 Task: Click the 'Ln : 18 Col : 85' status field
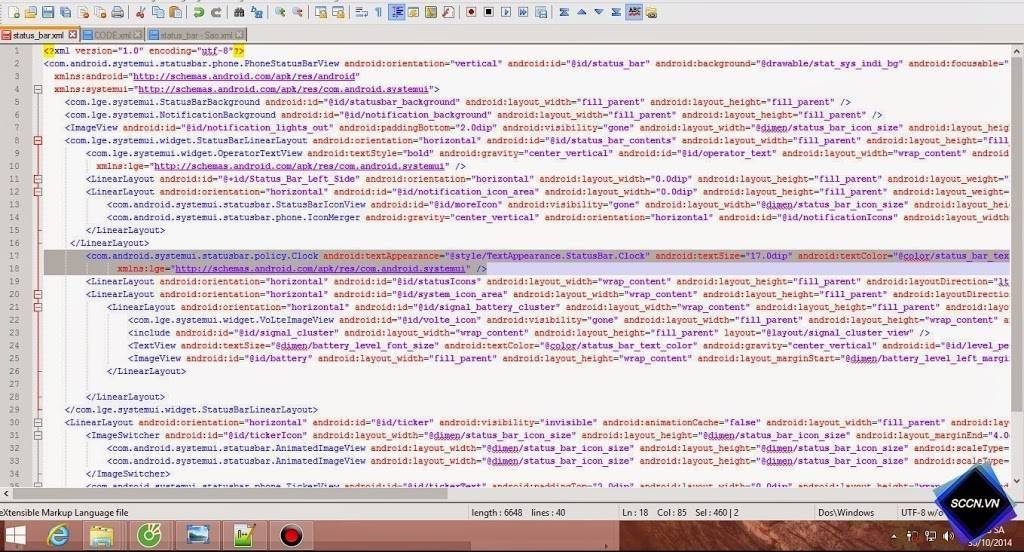(x=654, y=513)
